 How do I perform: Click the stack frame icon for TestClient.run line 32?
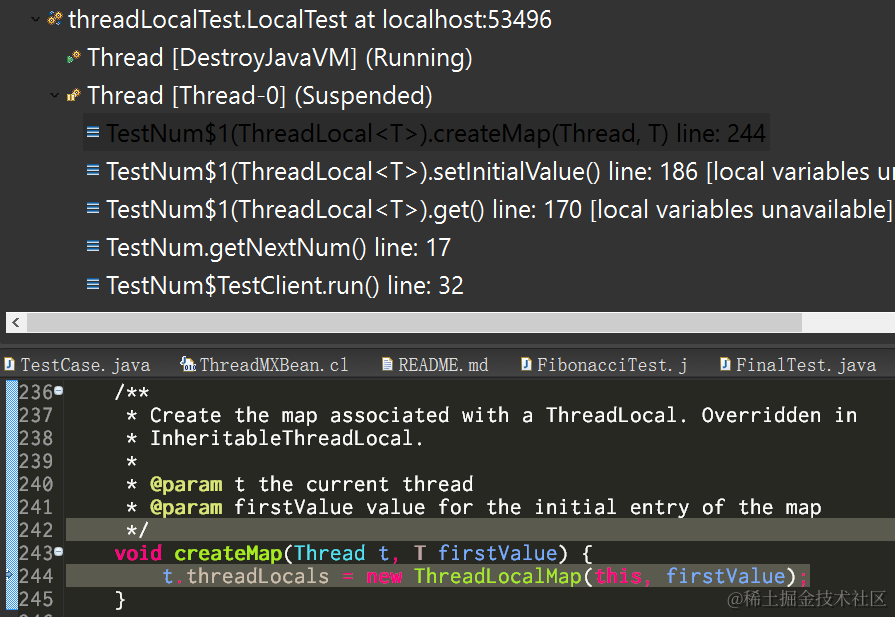[x=92, y=284]
